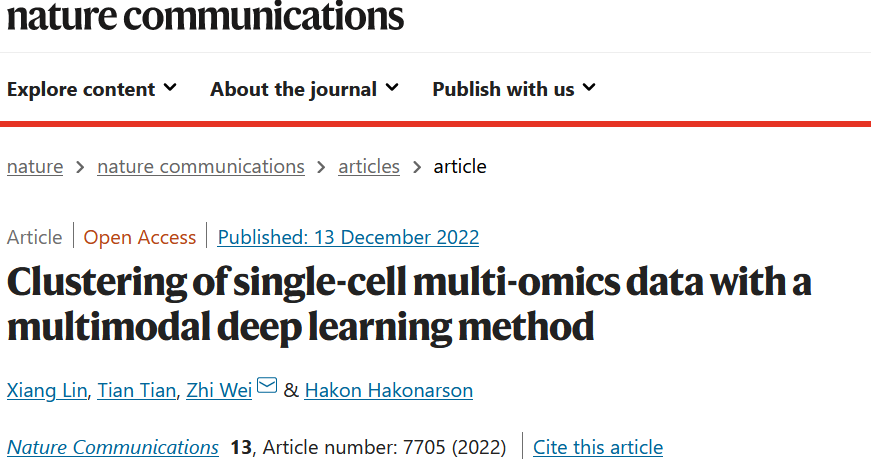
Task: Click the breadcrumb chevron just before 'article'
Action: 416,167
